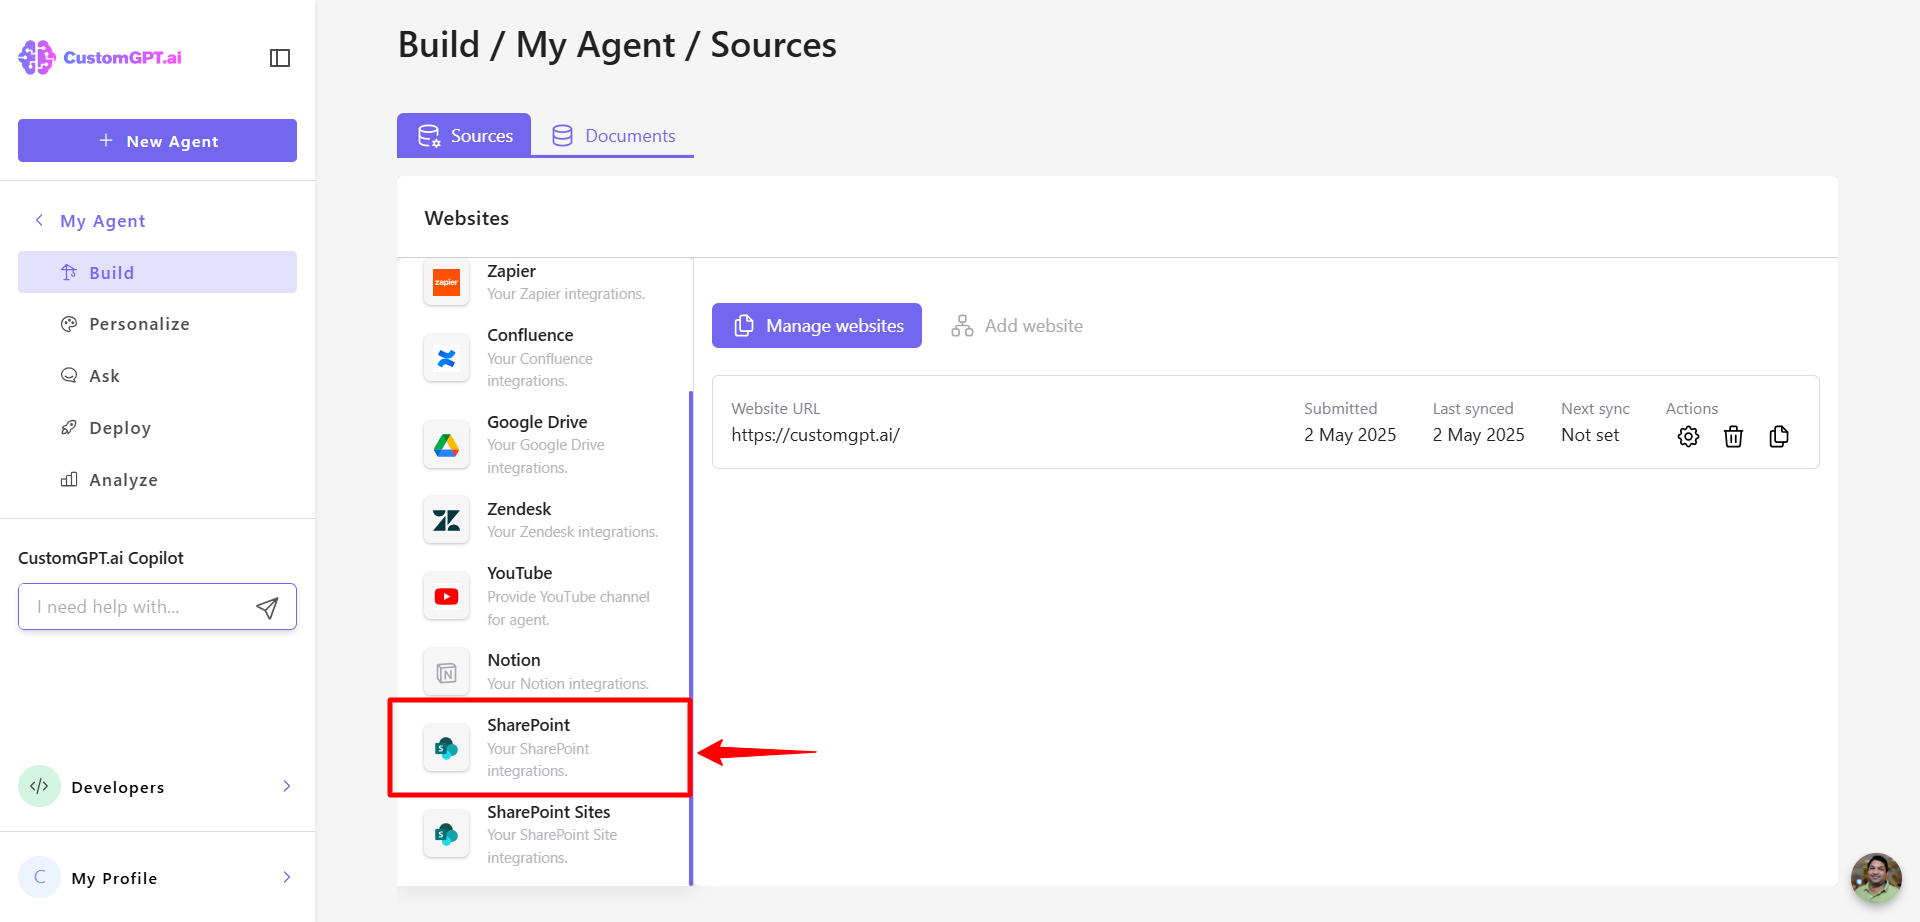The height and width of the screenshot is (922, 1920).
Task: Click the Submitted date 2 May 2025
Action: [1350, 435]
